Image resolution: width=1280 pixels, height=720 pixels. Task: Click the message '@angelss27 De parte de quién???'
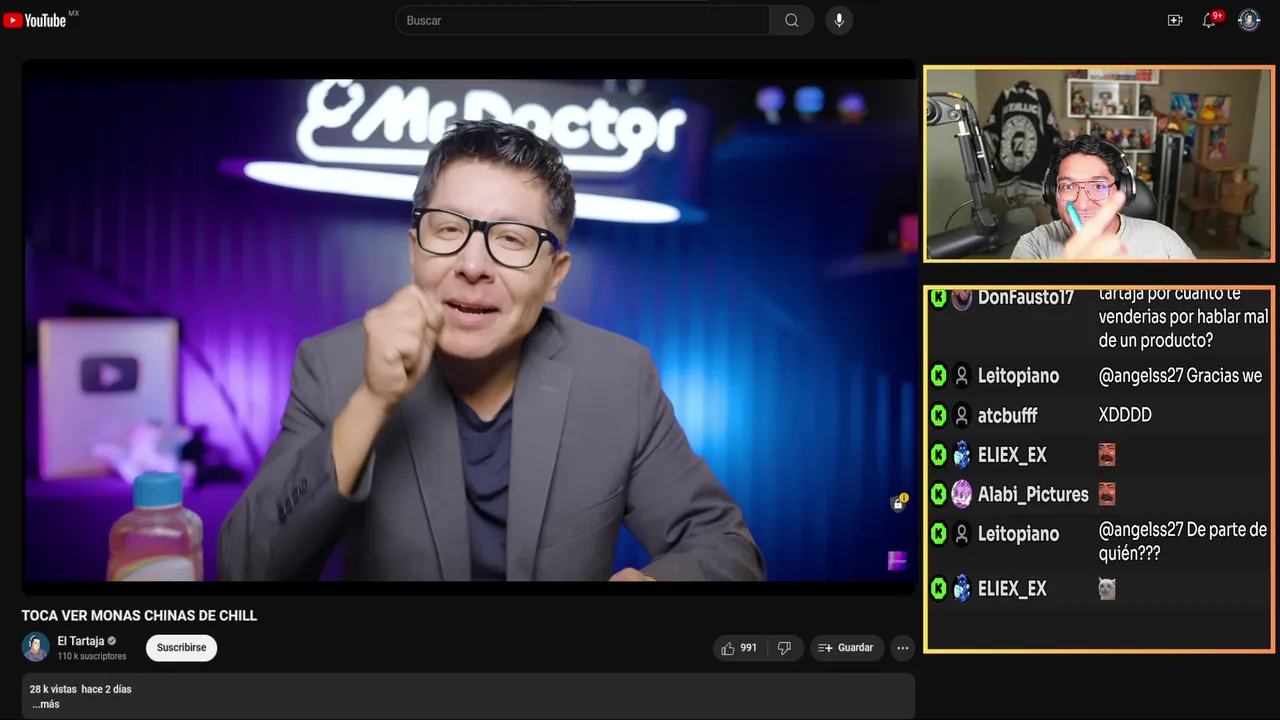[x=1183, y=541]
